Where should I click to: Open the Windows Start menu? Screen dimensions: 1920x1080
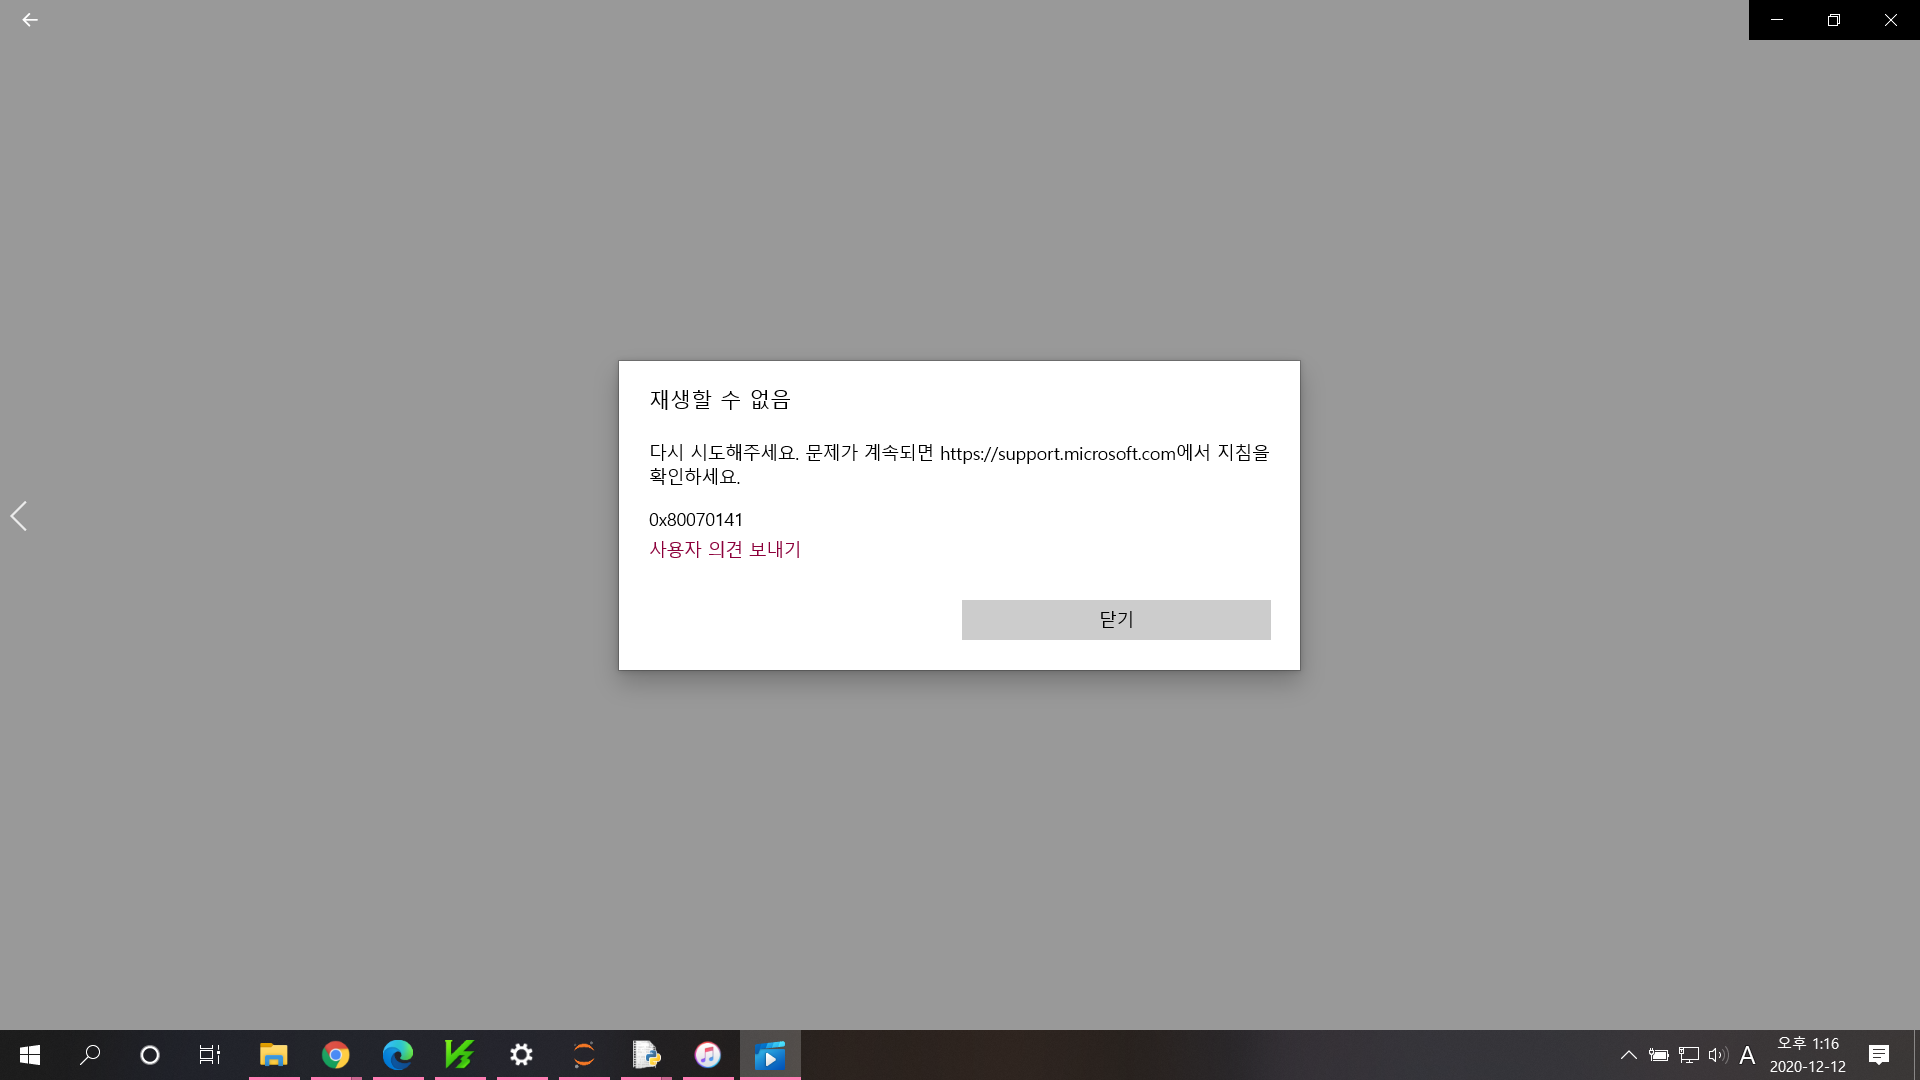(x=30, y=1055)
